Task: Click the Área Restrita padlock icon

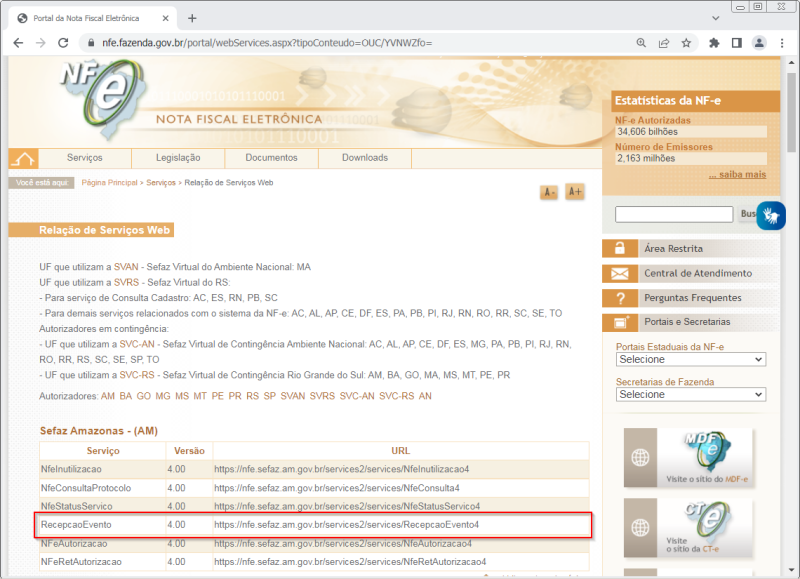Action: [x=622, y=247]
